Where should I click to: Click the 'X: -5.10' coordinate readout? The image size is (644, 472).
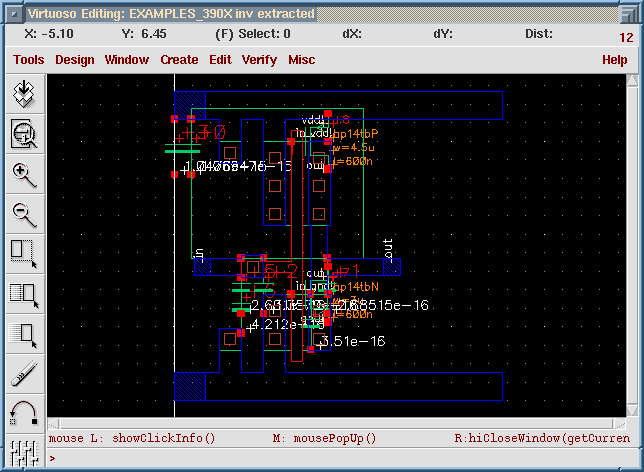49,34
